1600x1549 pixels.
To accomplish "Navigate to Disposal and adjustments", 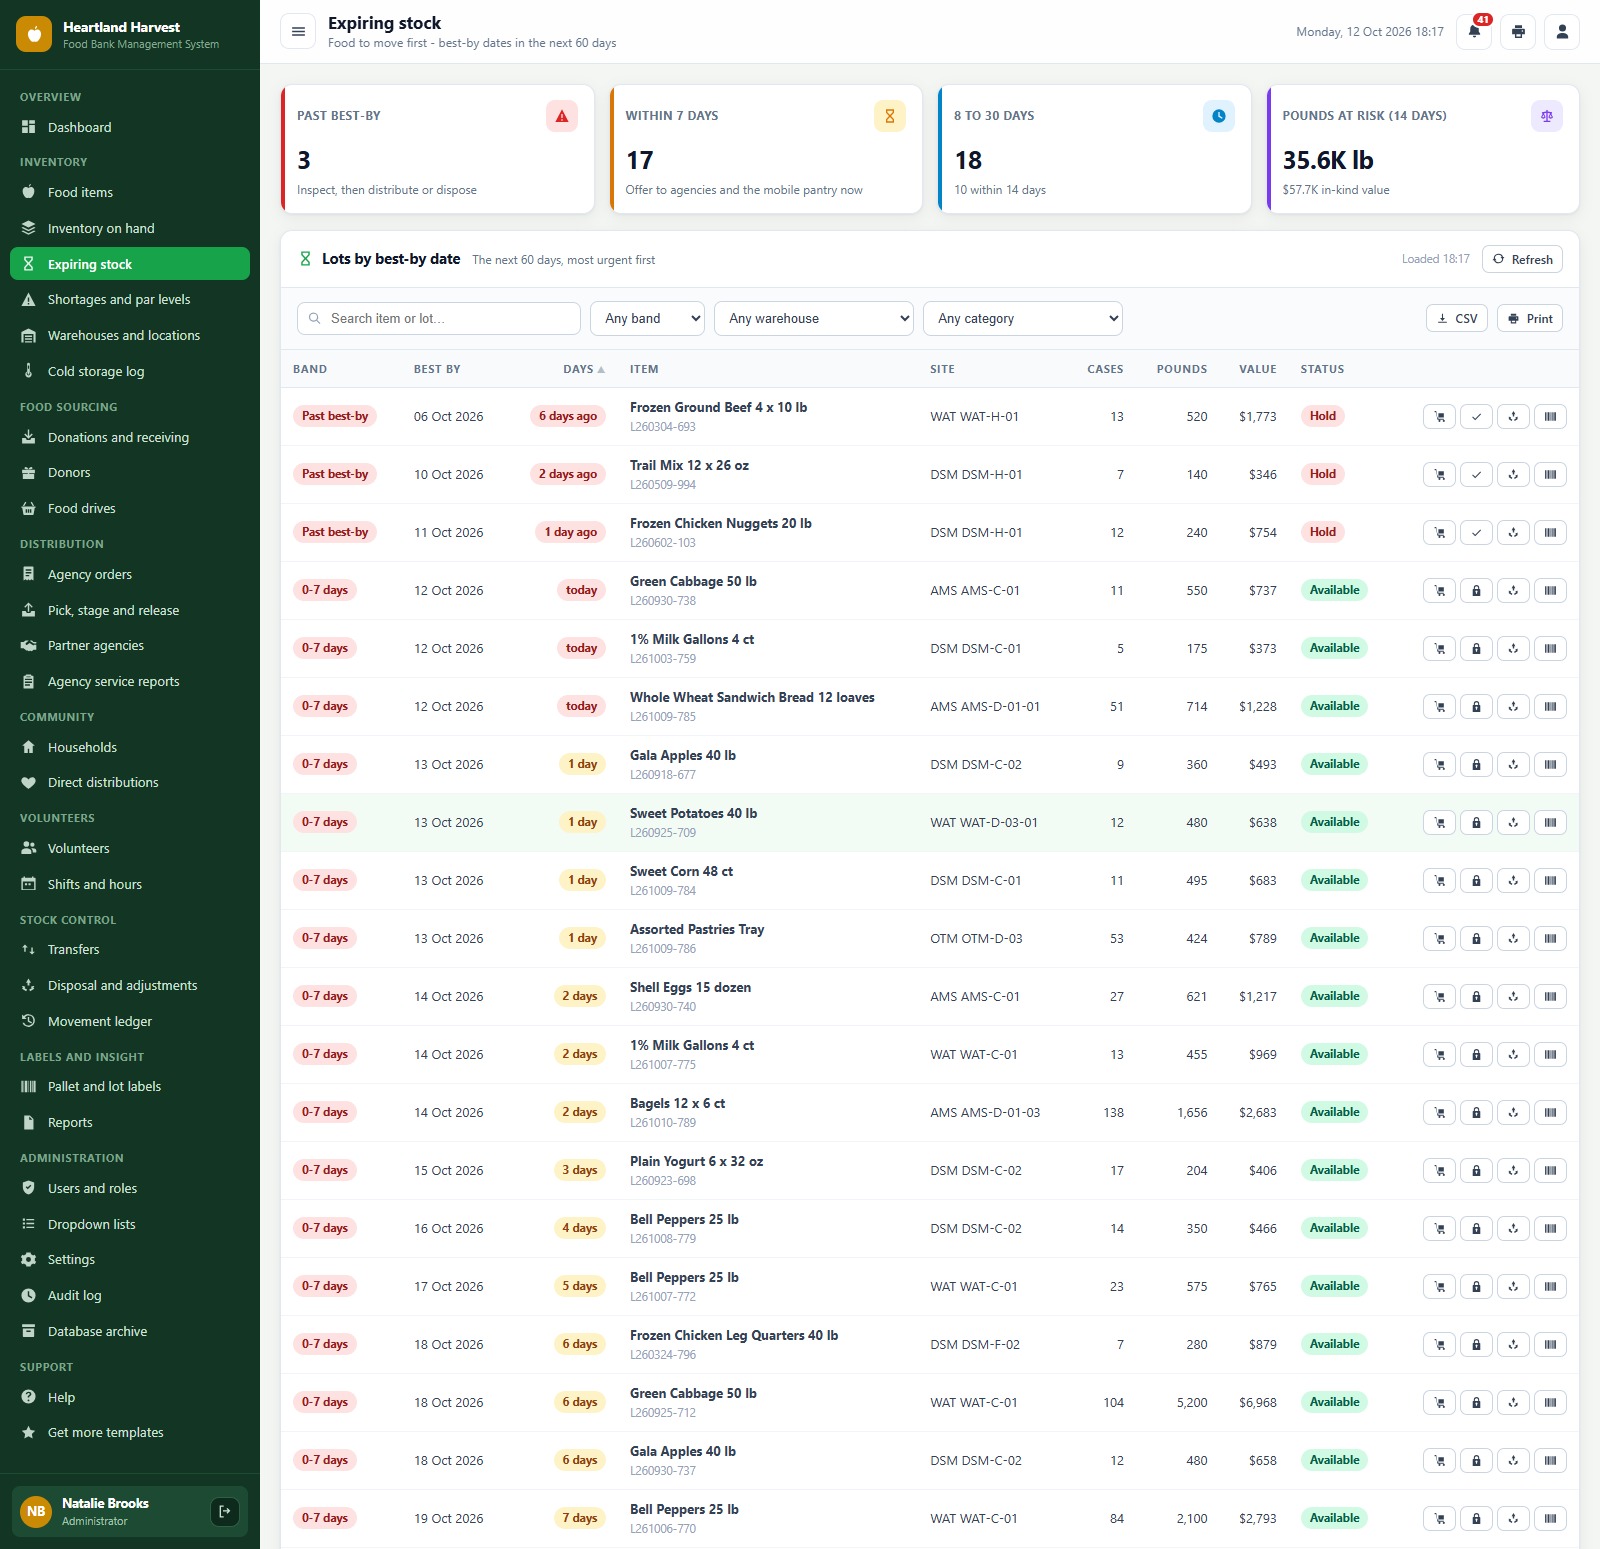I will point(130,986).
